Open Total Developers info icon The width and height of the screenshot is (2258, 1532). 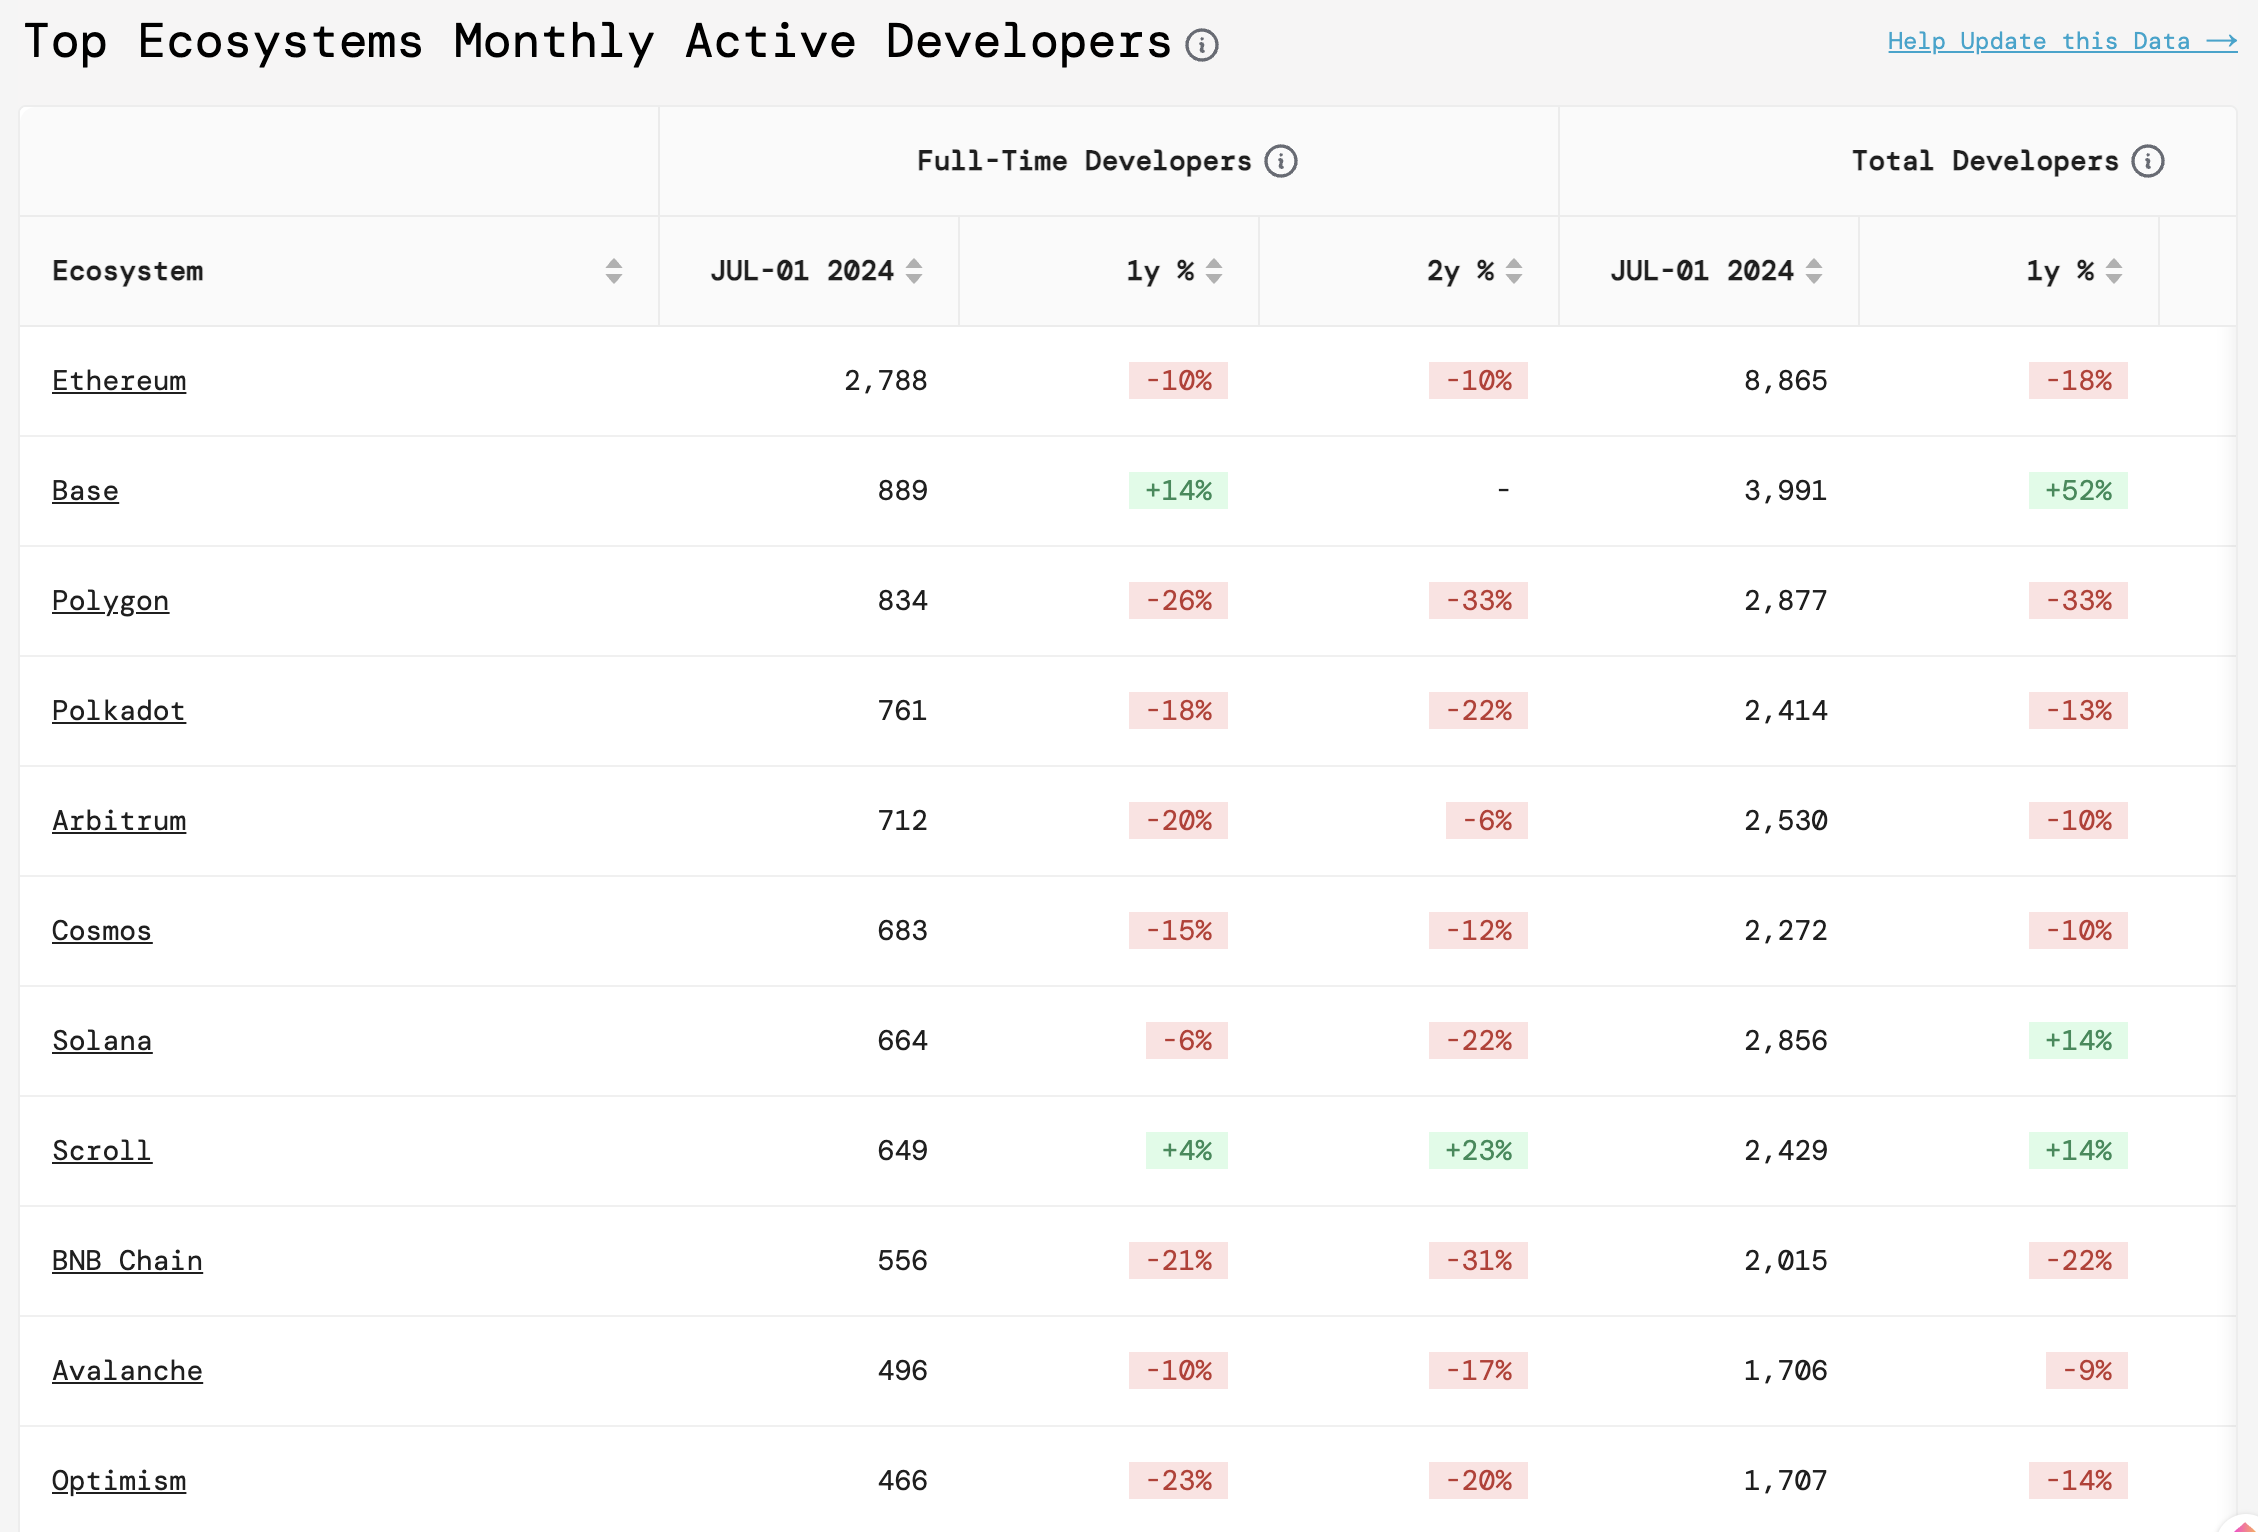click(2147, 161)
